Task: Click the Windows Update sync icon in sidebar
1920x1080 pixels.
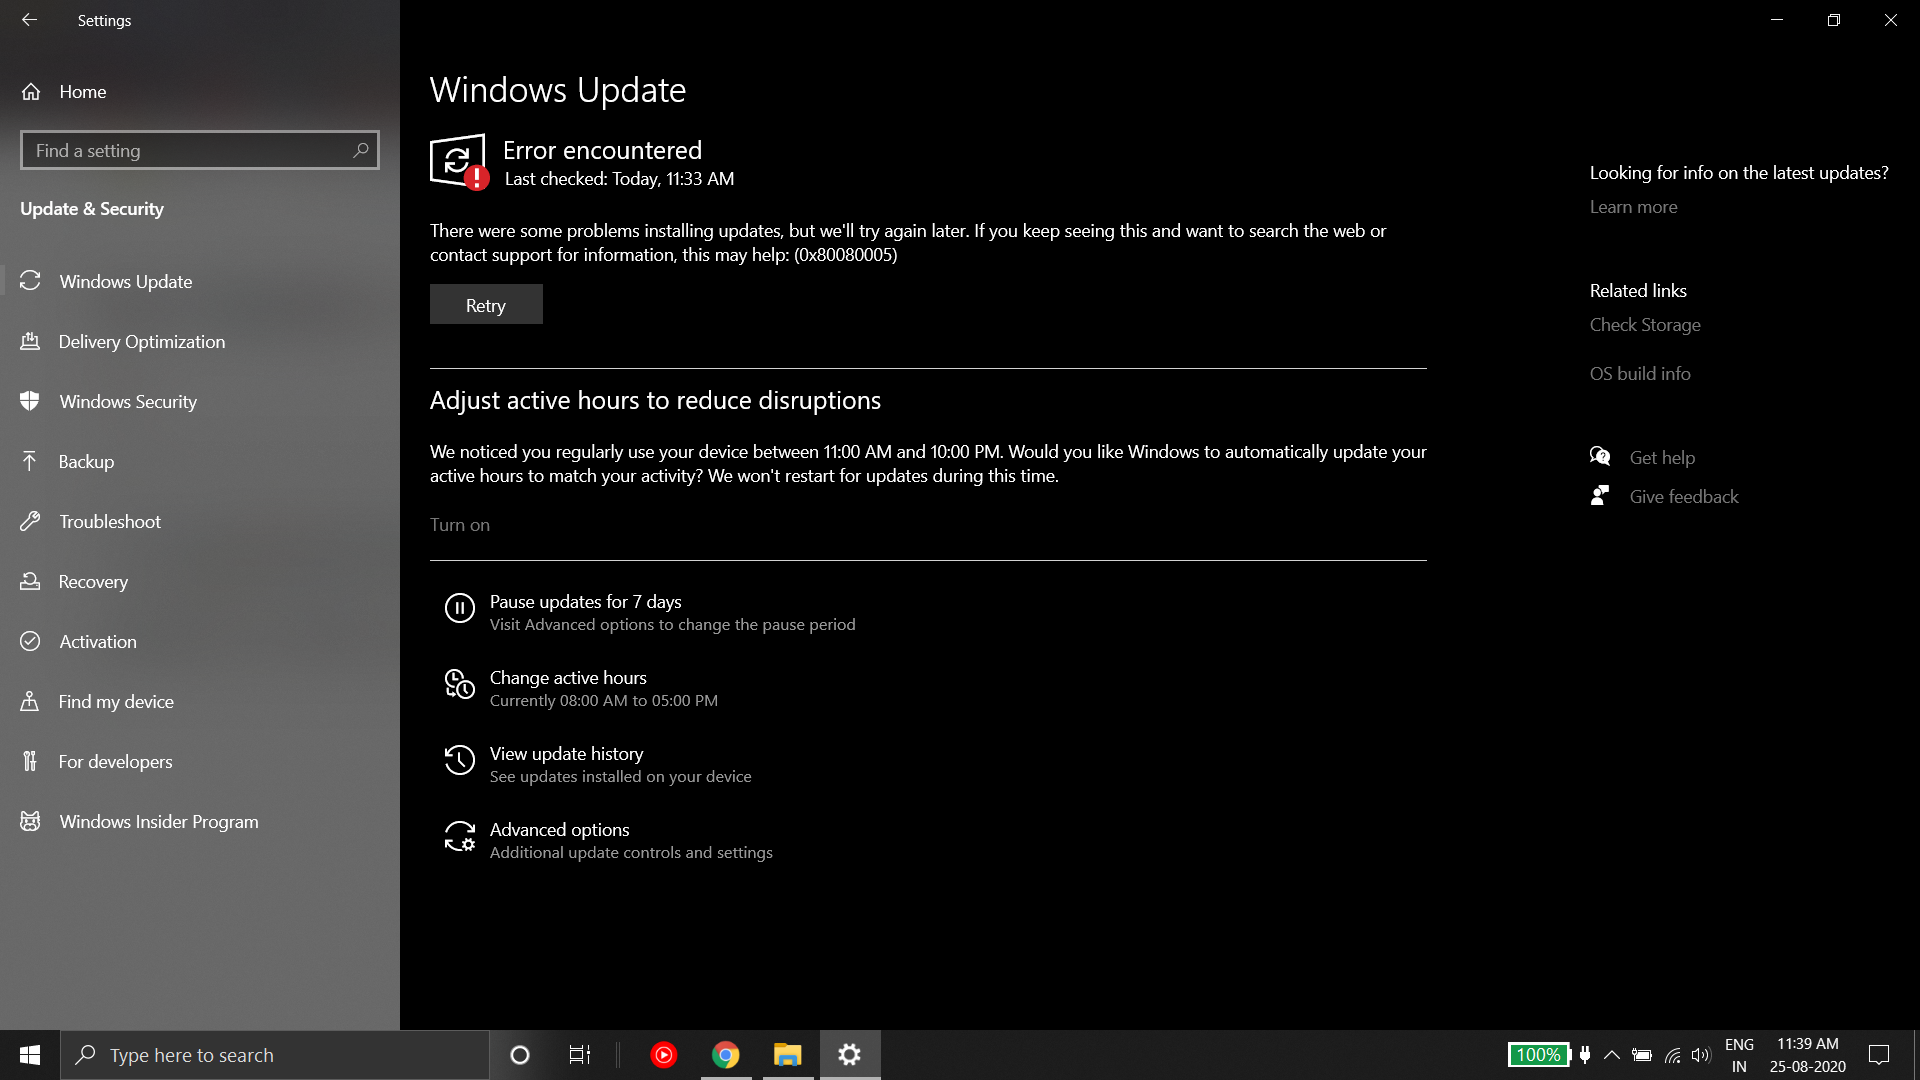Action: tap(30, 281)
